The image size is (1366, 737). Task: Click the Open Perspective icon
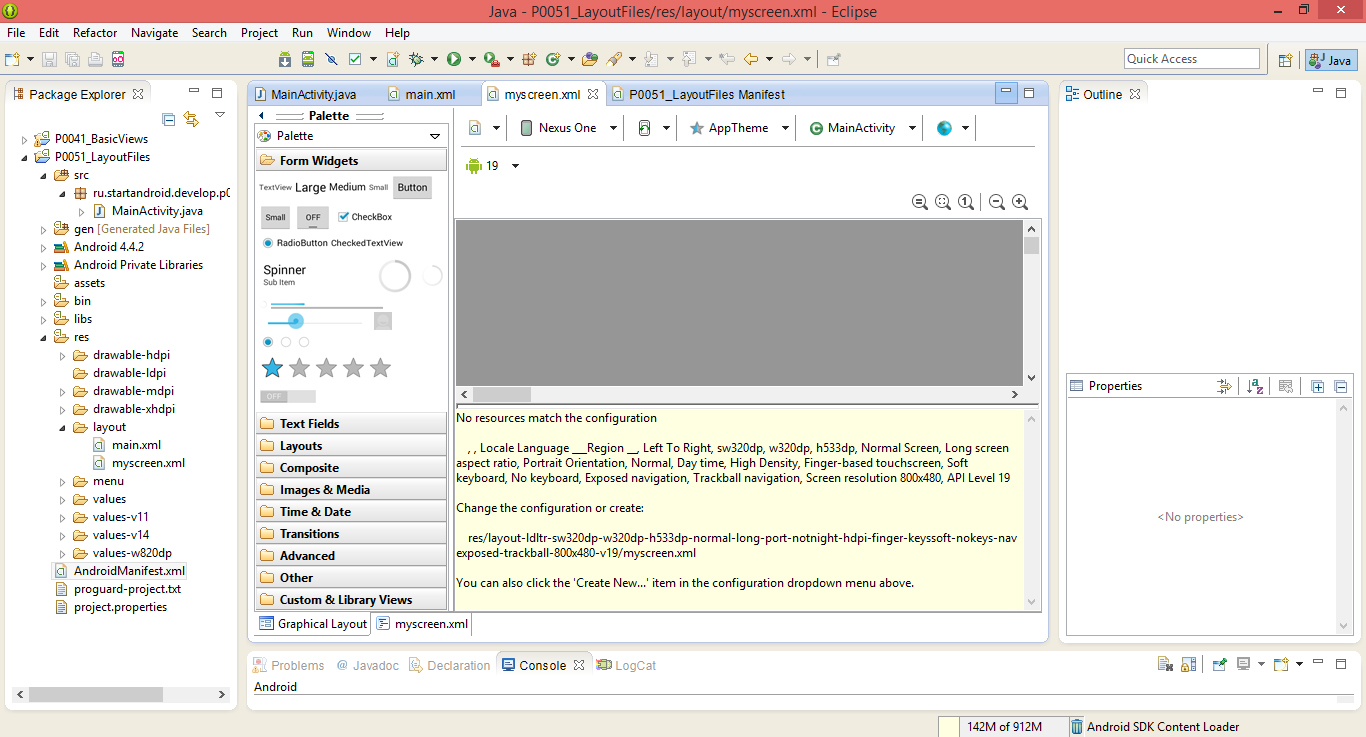click(x=1286, y=60)
